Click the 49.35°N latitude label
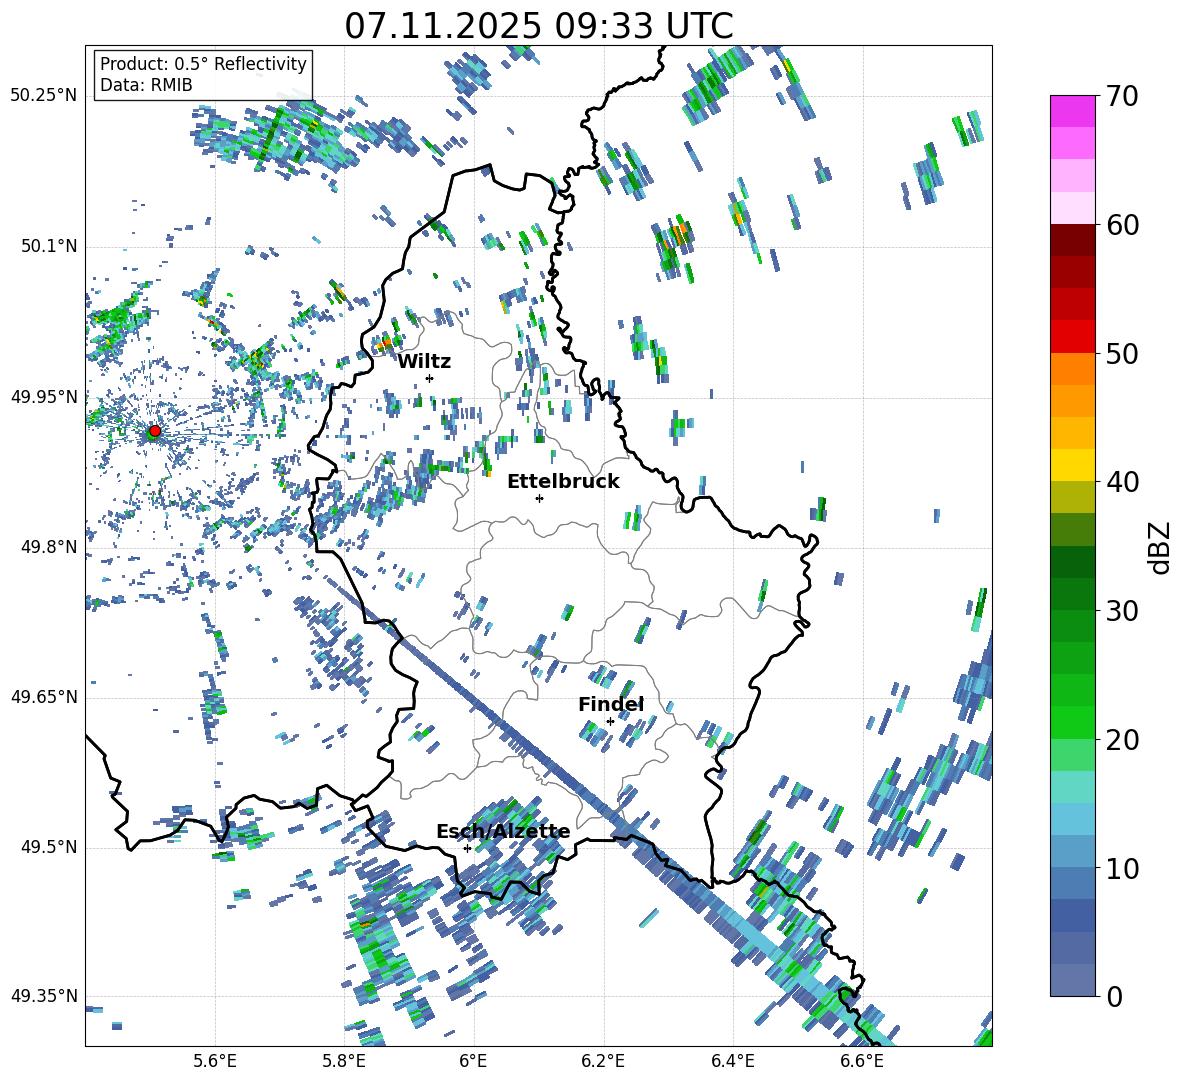 click(44, 996)
